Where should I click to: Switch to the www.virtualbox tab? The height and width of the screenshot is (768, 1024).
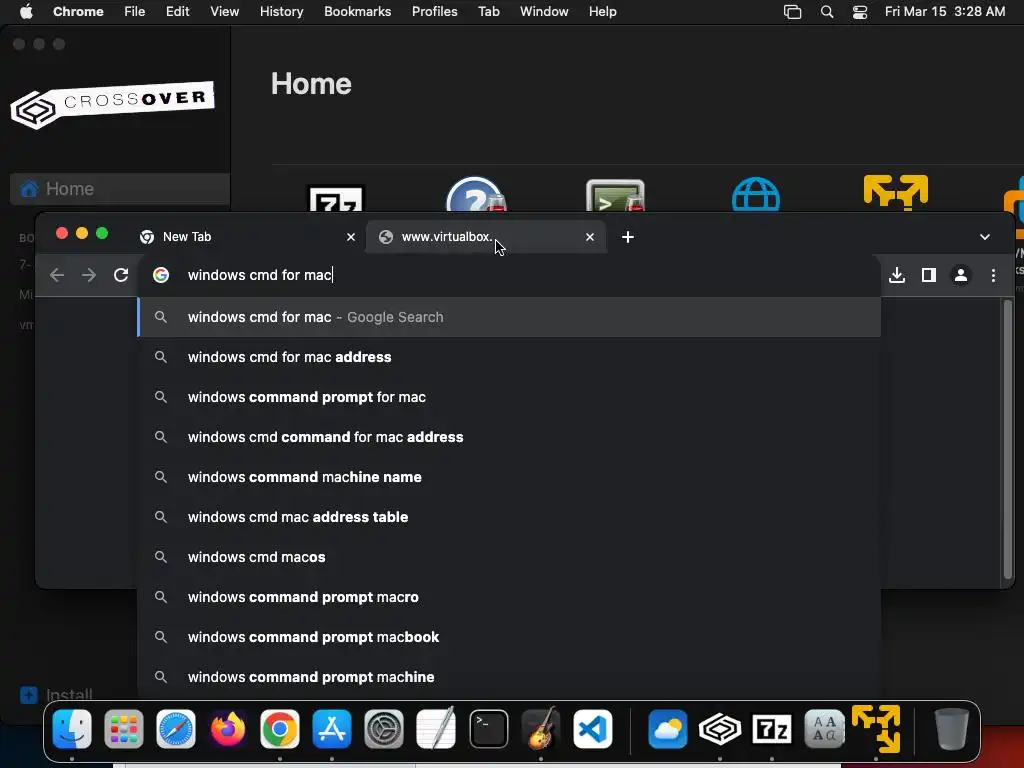[x=486, y=236]
